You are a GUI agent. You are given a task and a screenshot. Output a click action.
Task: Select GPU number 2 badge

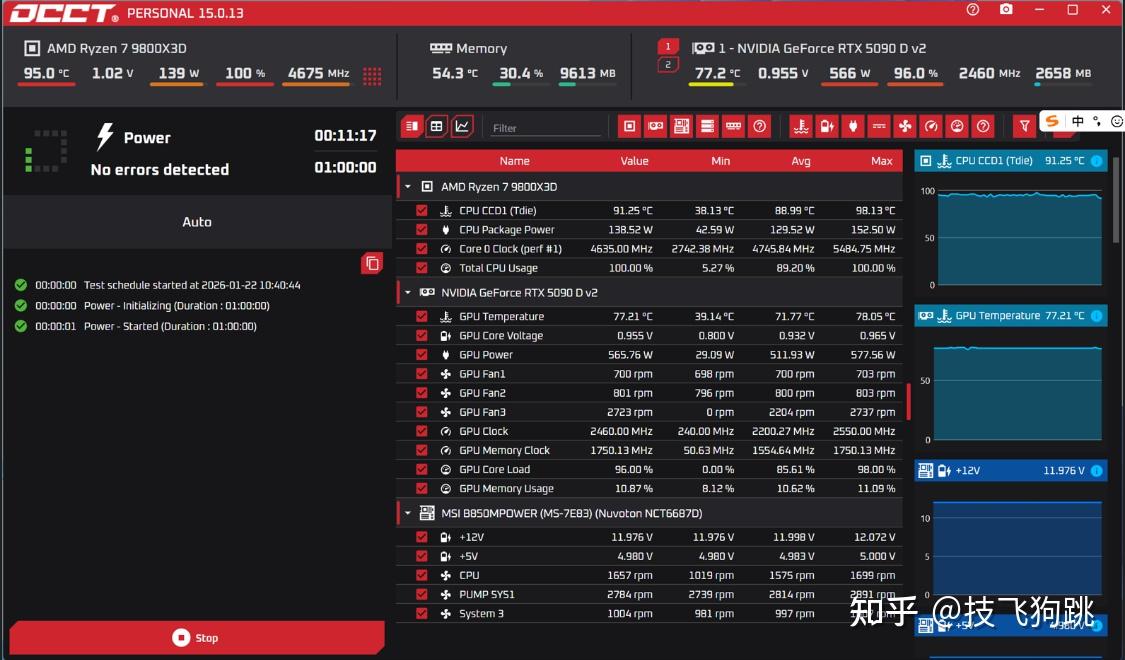click(x=668, y=65)
